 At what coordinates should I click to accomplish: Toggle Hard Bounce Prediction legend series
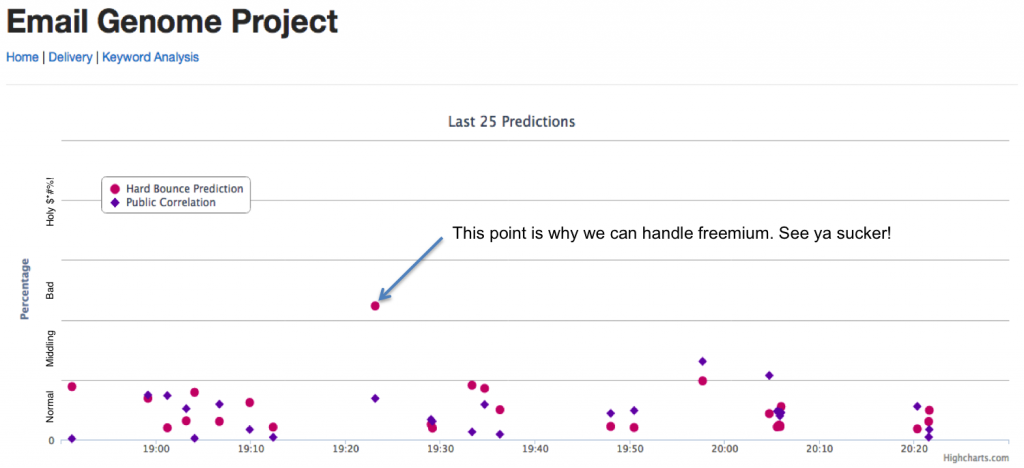[184, 188]
